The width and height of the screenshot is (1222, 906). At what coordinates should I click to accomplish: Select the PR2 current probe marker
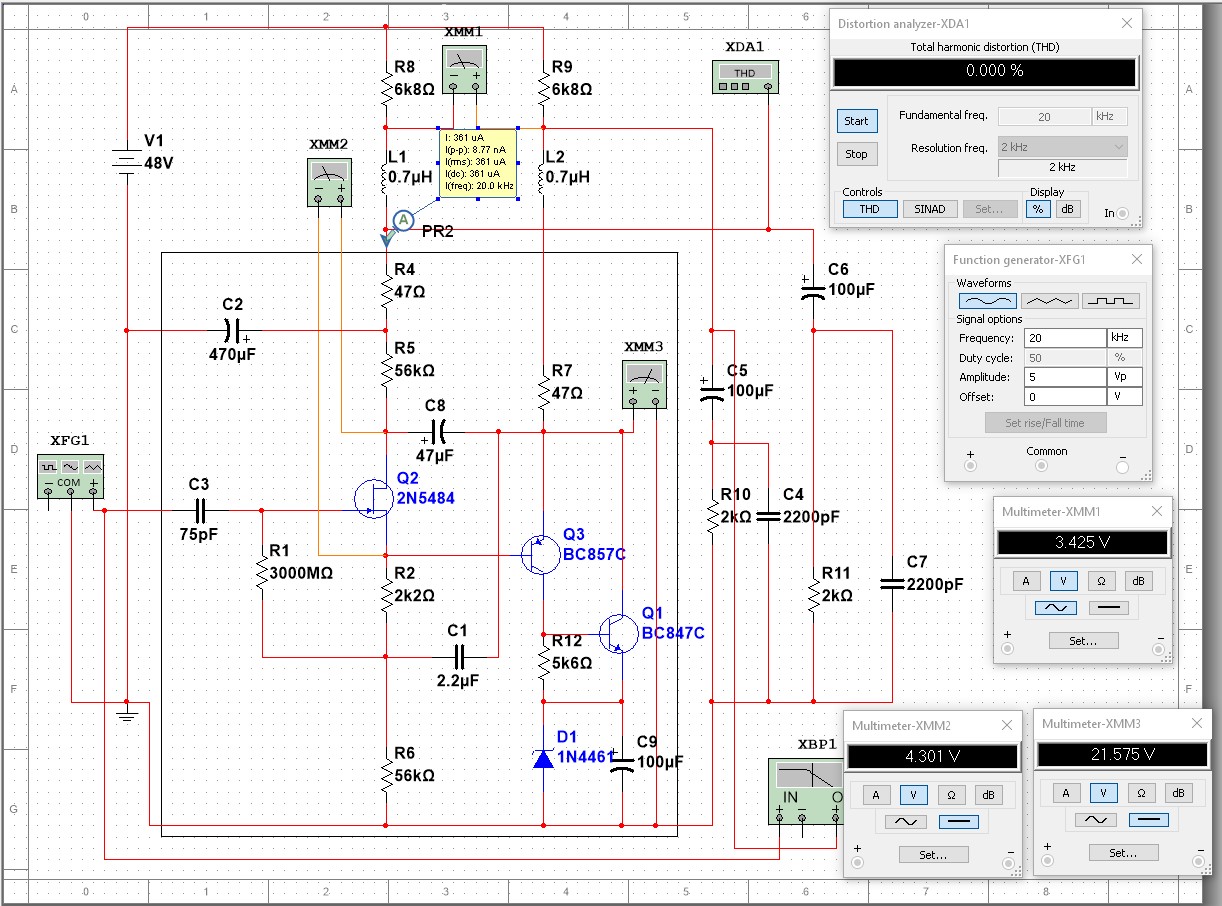[401, 220]
